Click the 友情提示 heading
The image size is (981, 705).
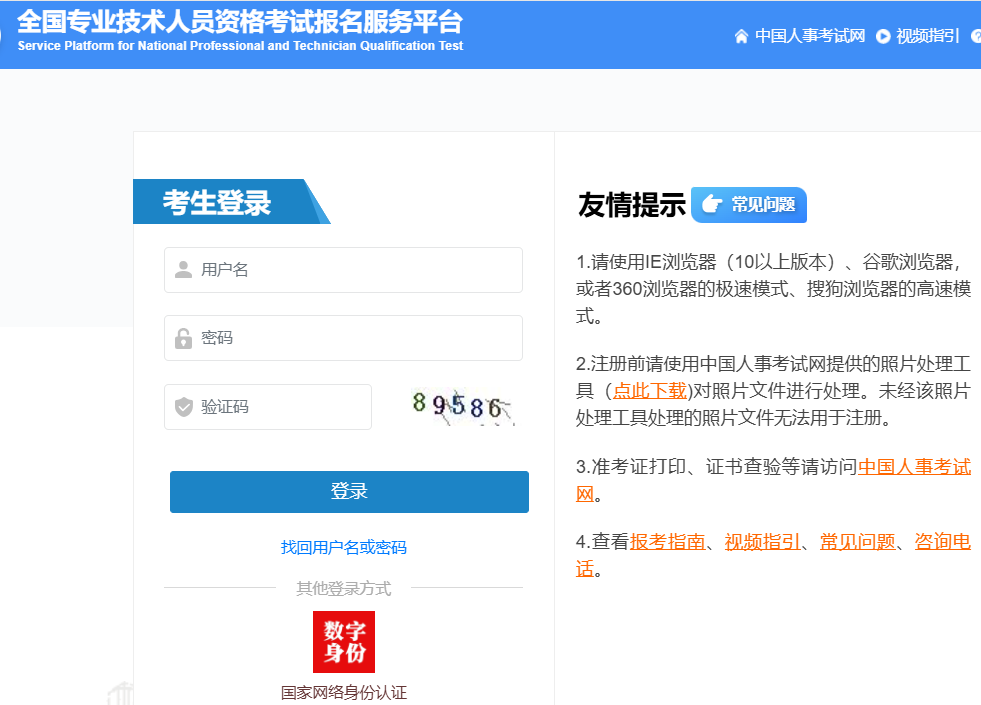[631, 205]
